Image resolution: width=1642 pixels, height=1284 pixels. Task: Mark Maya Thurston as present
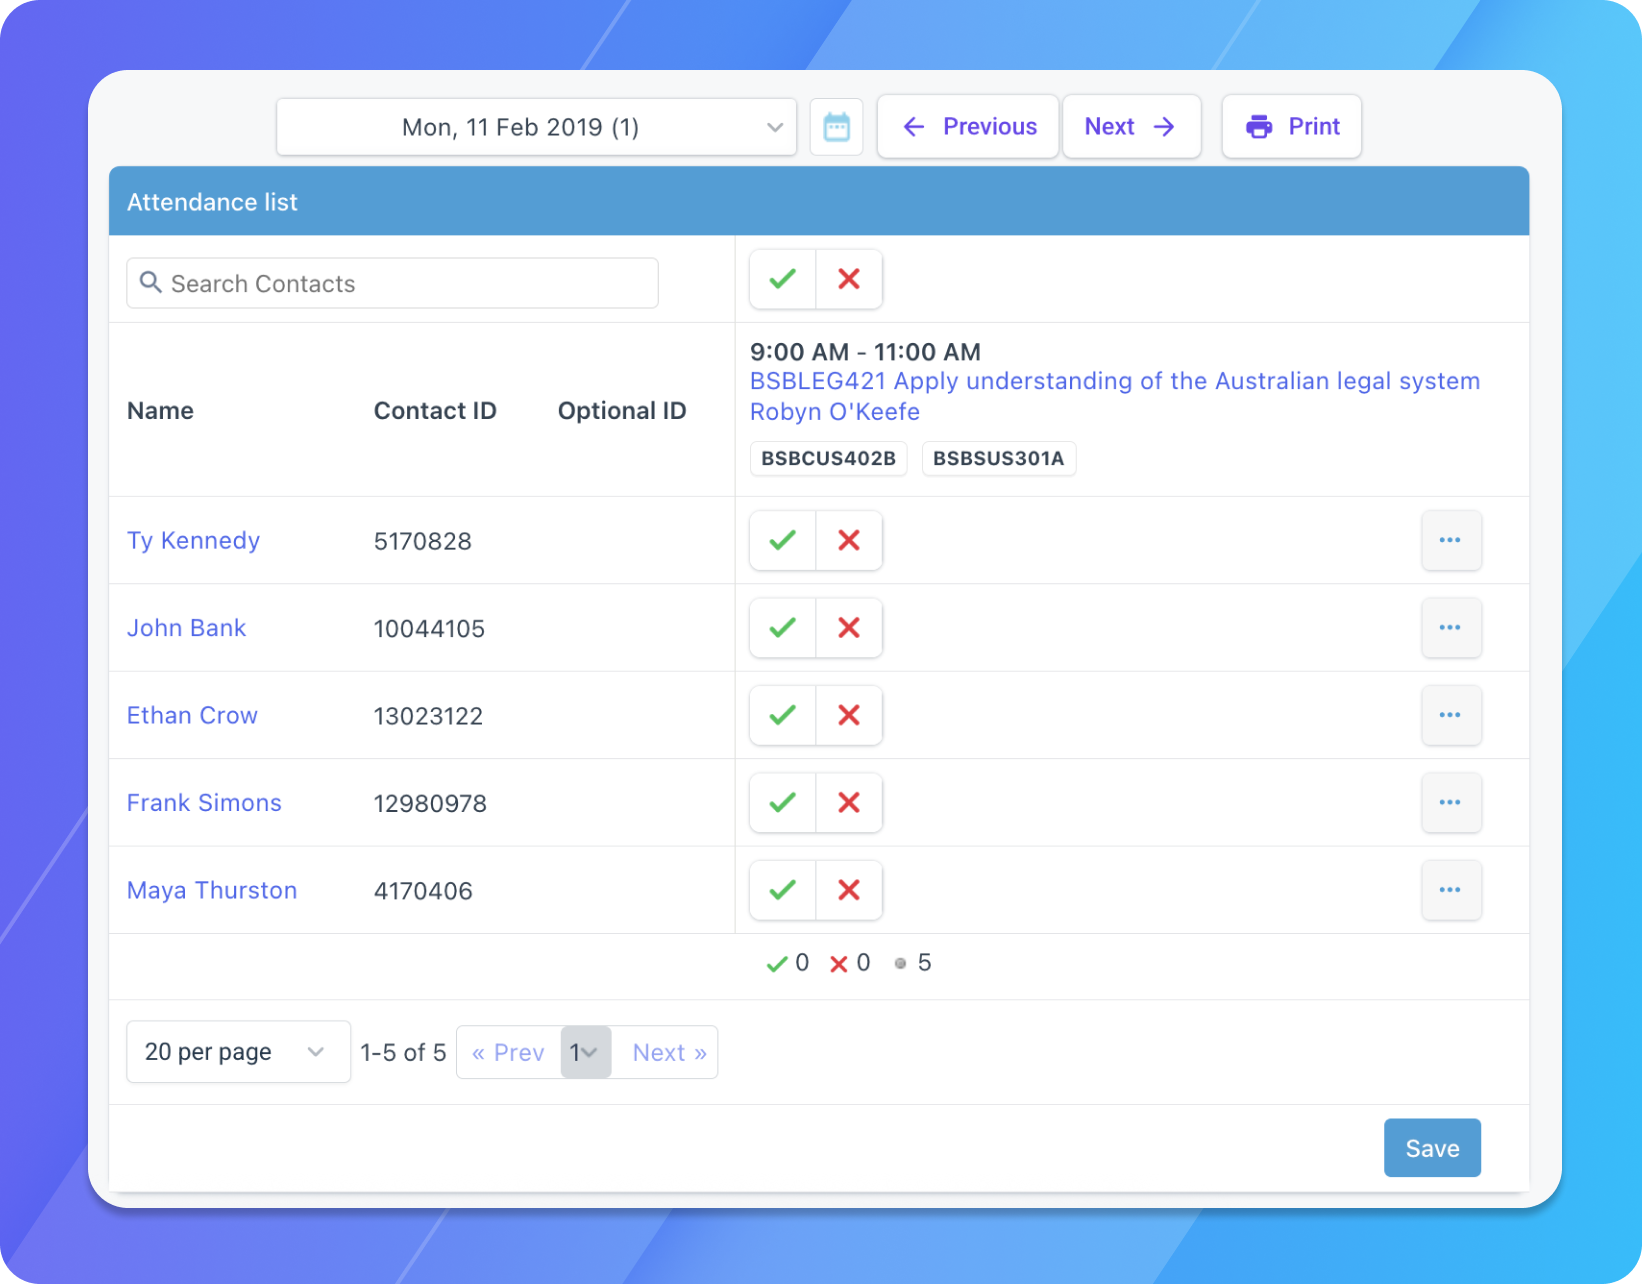click(783, 890)
